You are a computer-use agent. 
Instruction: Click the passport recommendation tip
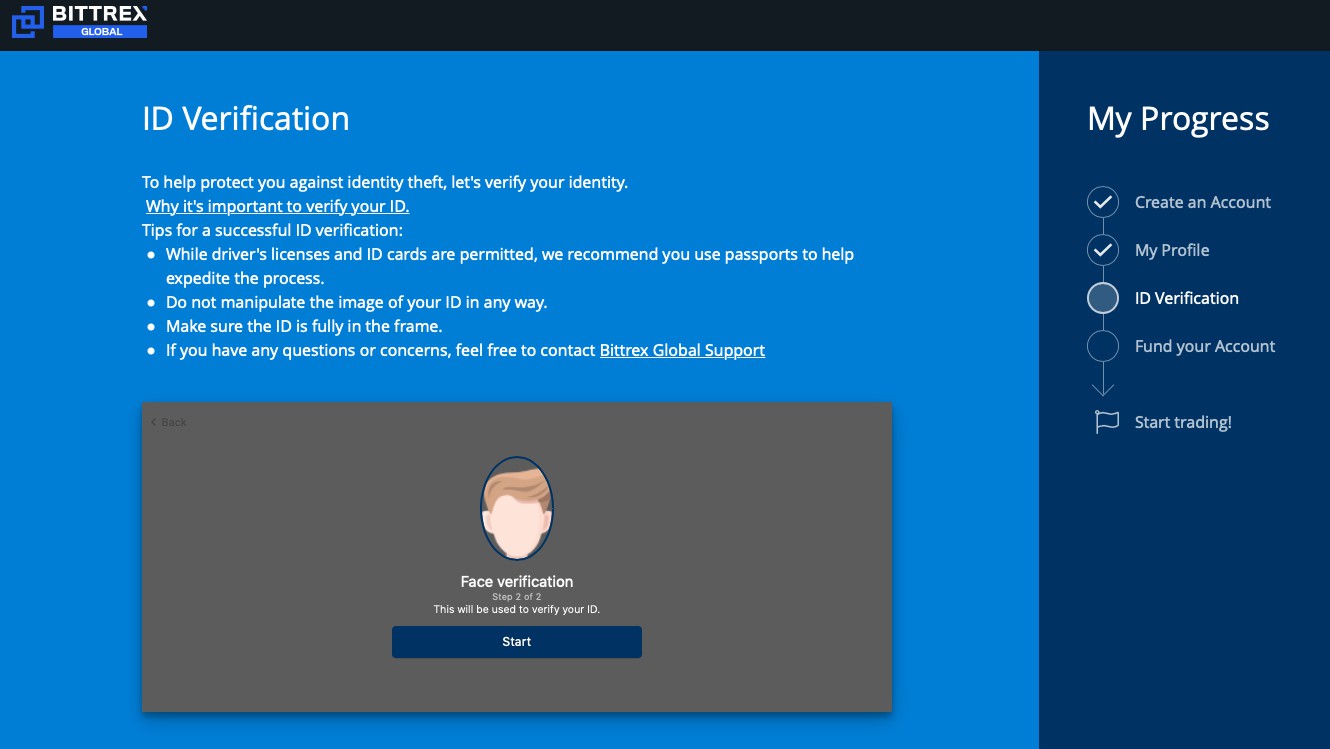(510, 266)
